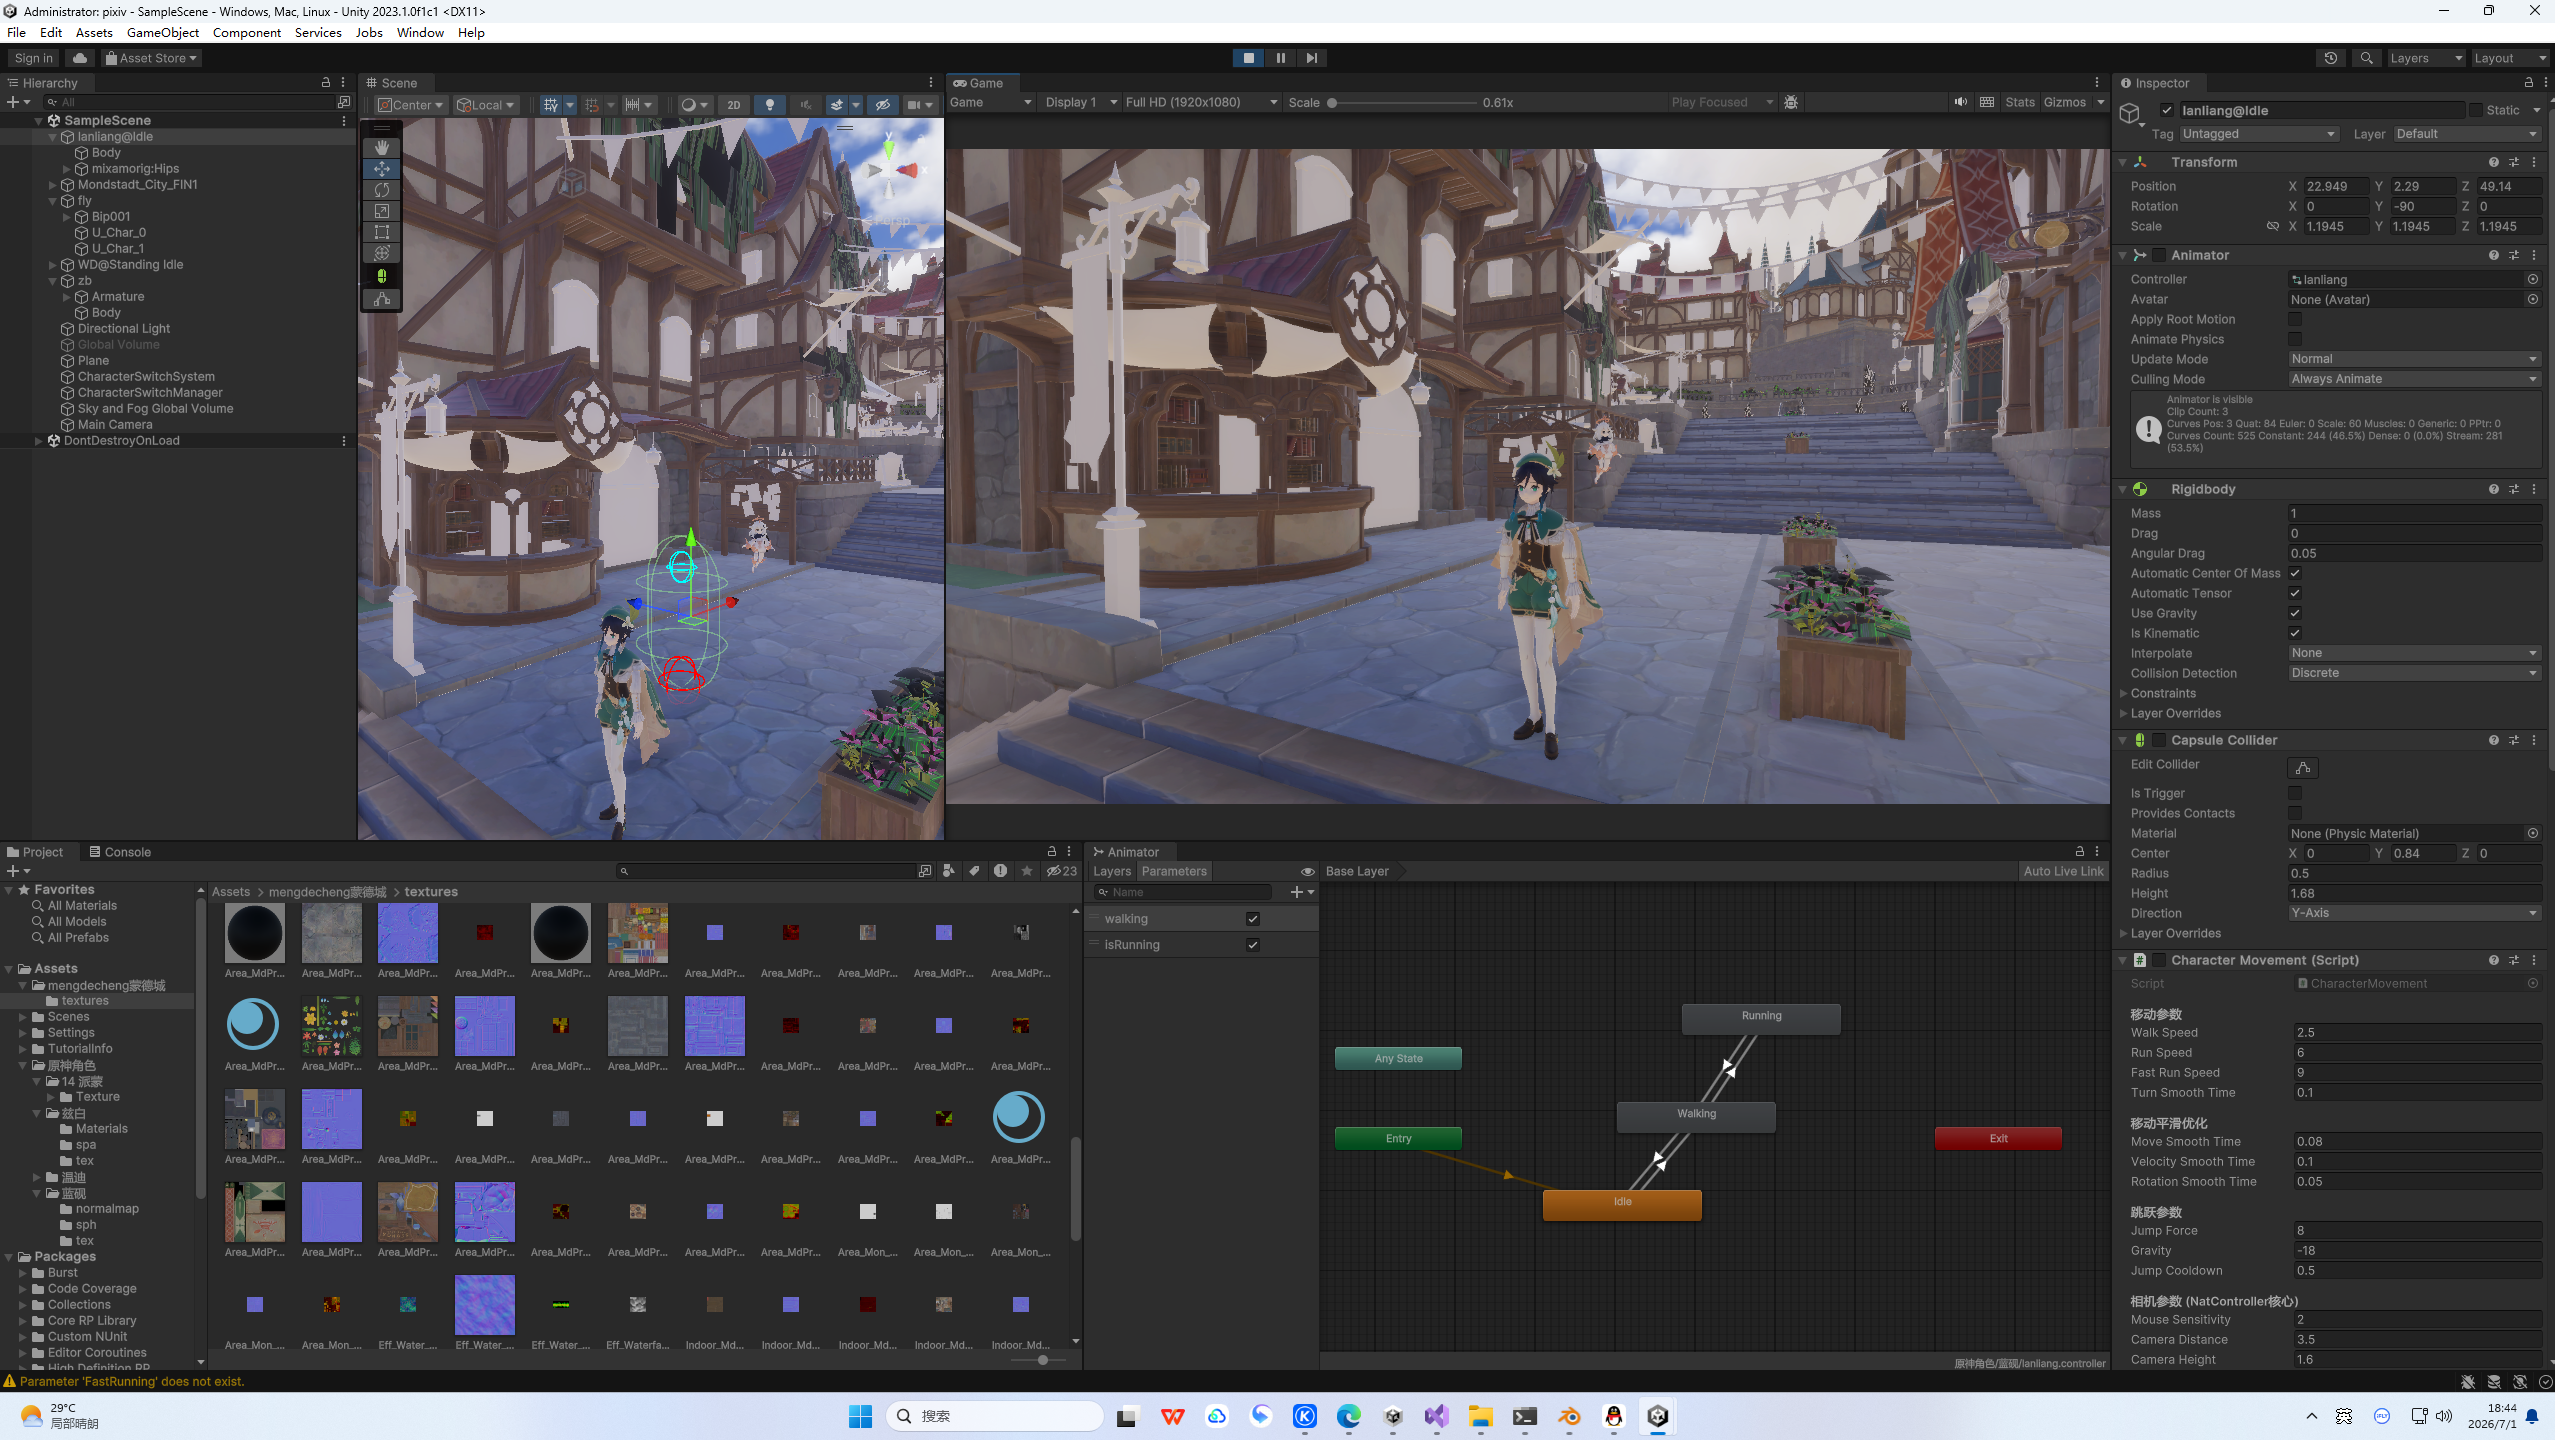The height and width of the screenshot is (1440, 2555).
Task: Select the Move tool in Scene toolbar
Action: [x=381, y=169]
